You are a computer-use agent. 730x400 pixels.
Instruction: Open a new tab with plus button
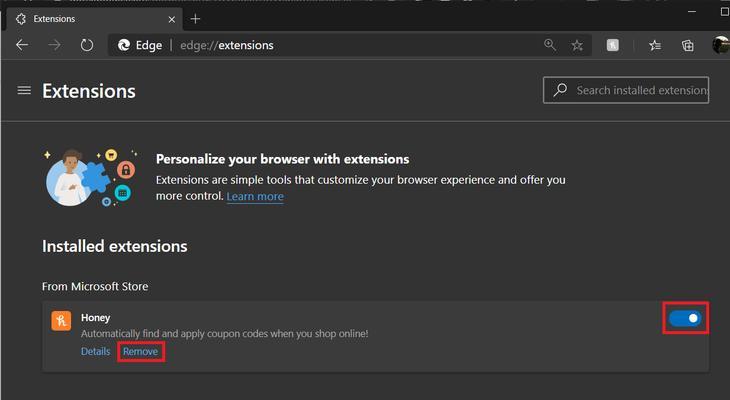pyautogui.click(x=196, y=19)
